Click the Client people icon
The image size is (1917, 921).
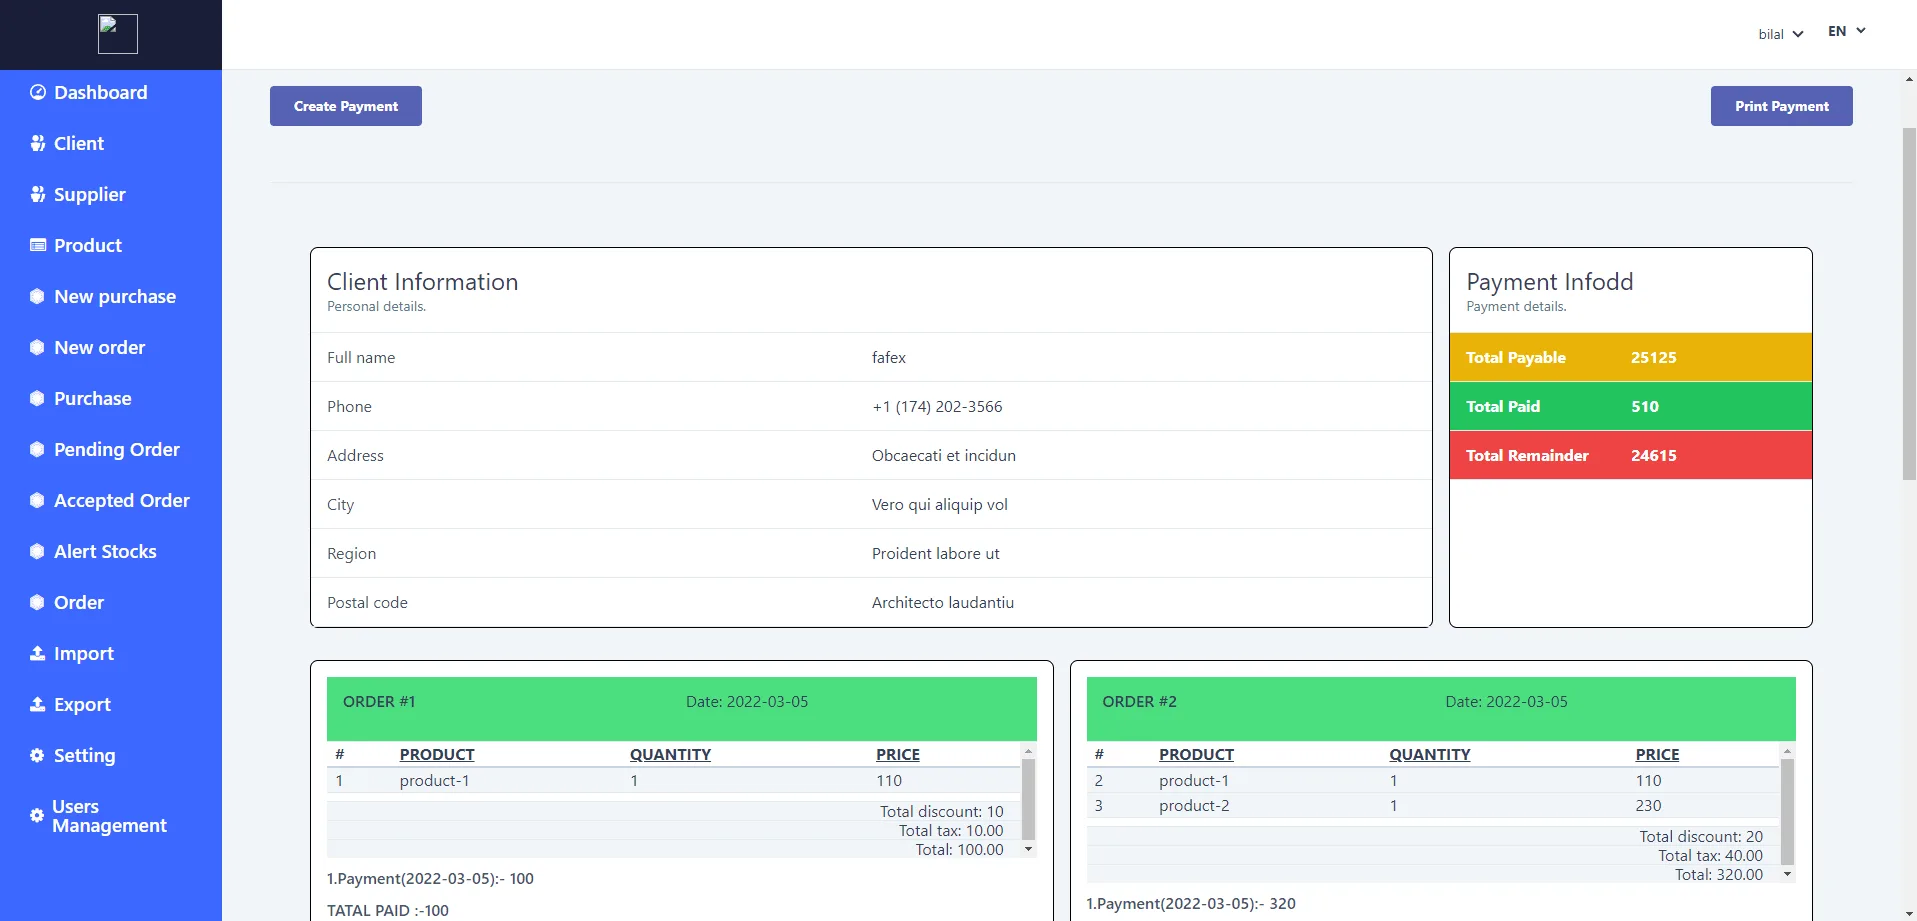pos(38,143)
